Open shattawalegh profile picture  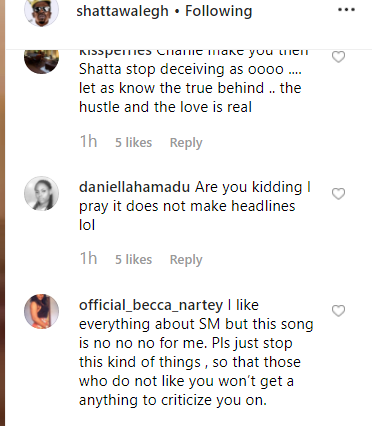(41, 11)
